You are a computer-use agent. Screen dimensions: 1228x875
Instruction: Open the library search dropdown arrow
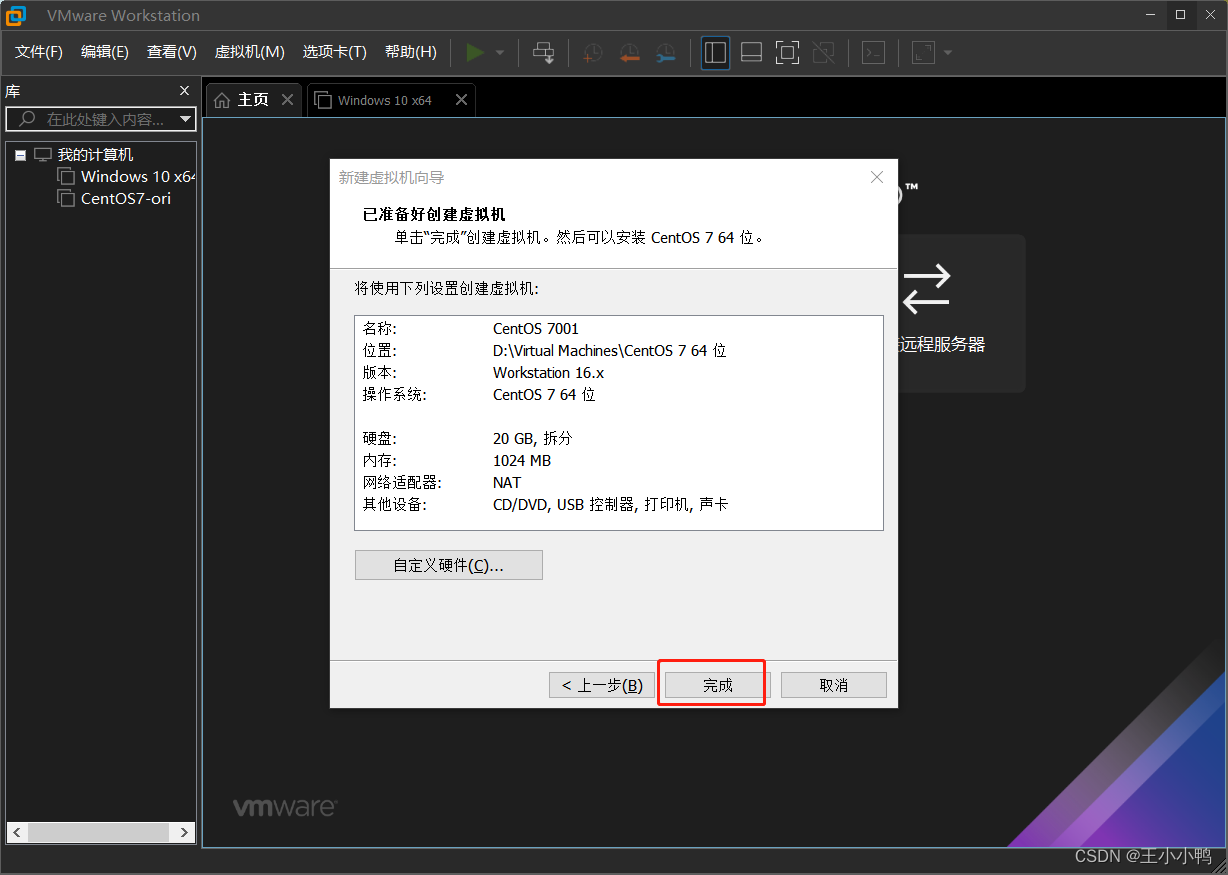(185, 120)
